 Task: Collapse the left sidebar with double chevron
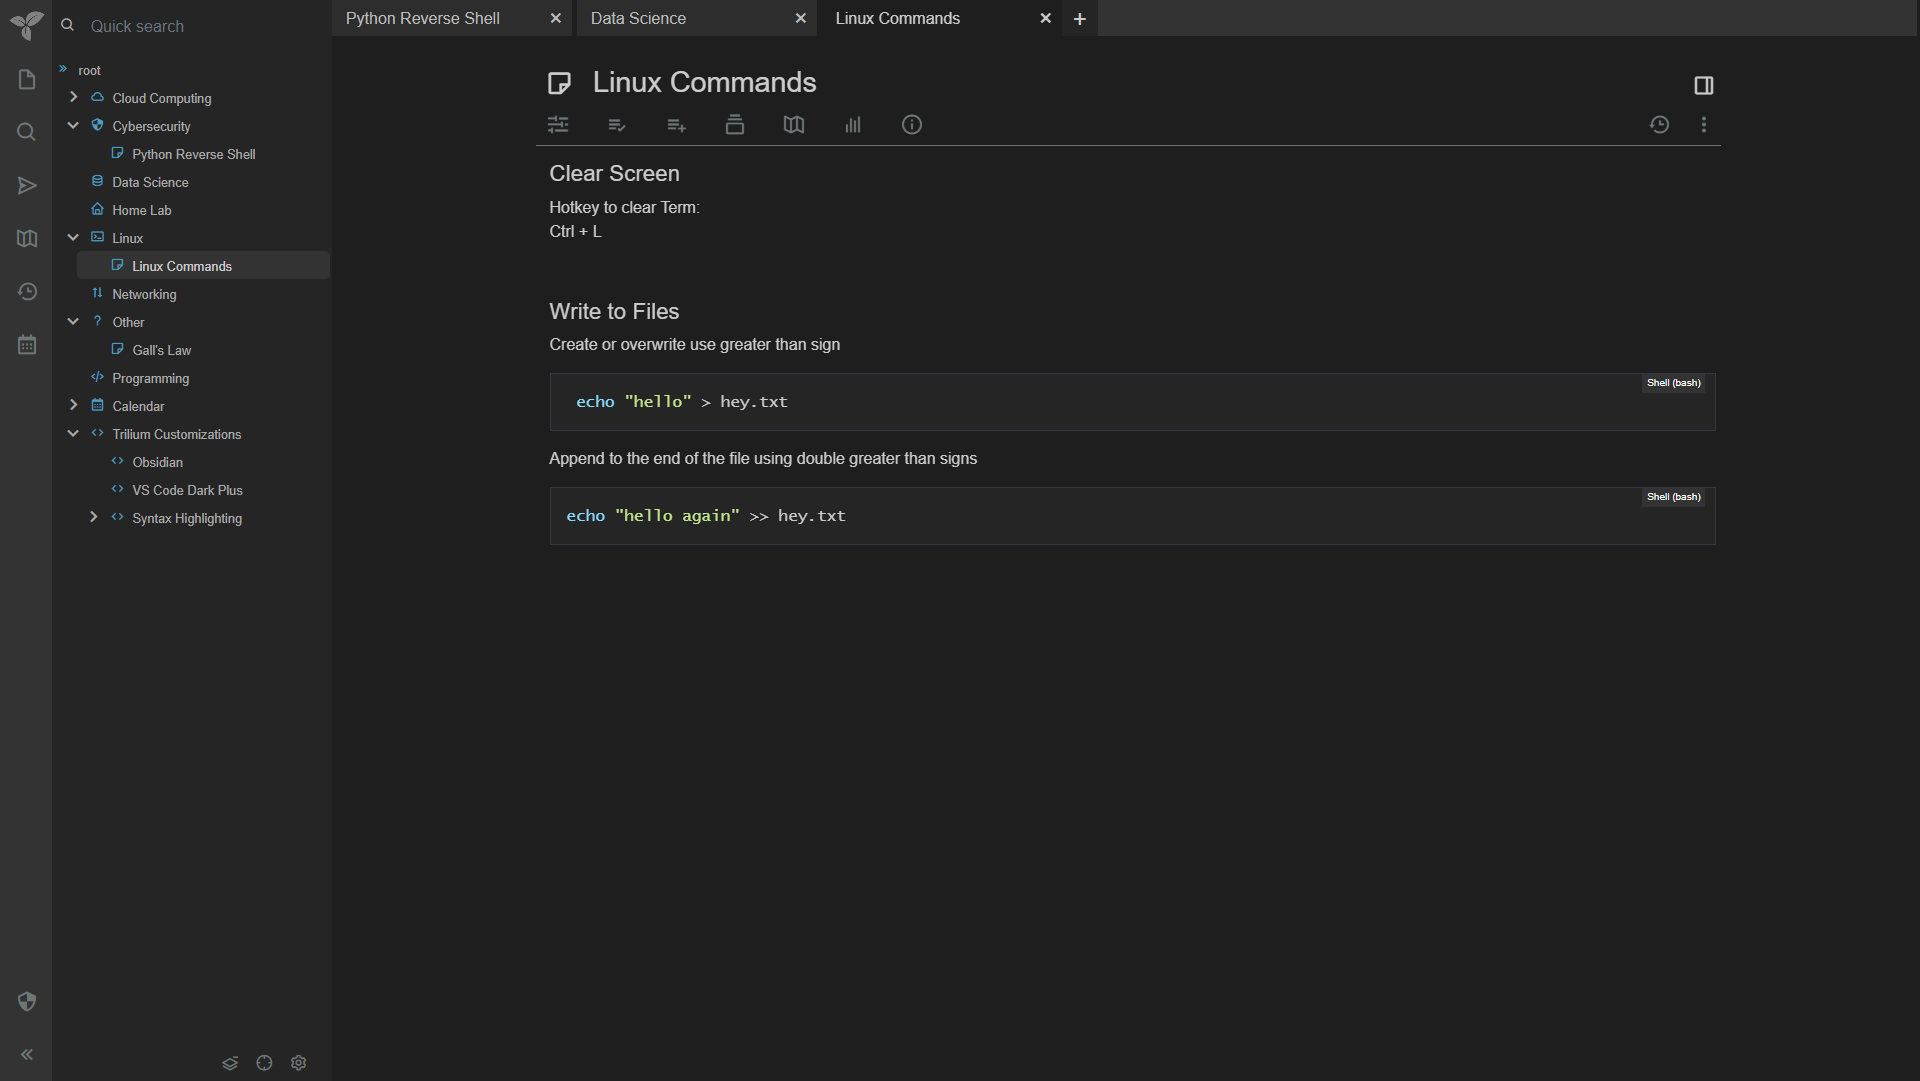27,1055
